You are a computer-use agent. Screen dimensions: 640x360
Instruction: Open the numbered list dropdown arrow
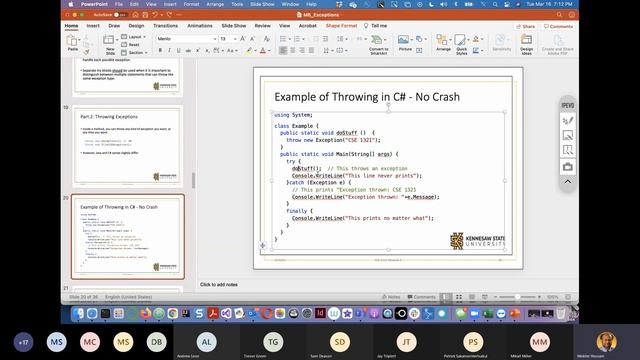pos(303,39)
